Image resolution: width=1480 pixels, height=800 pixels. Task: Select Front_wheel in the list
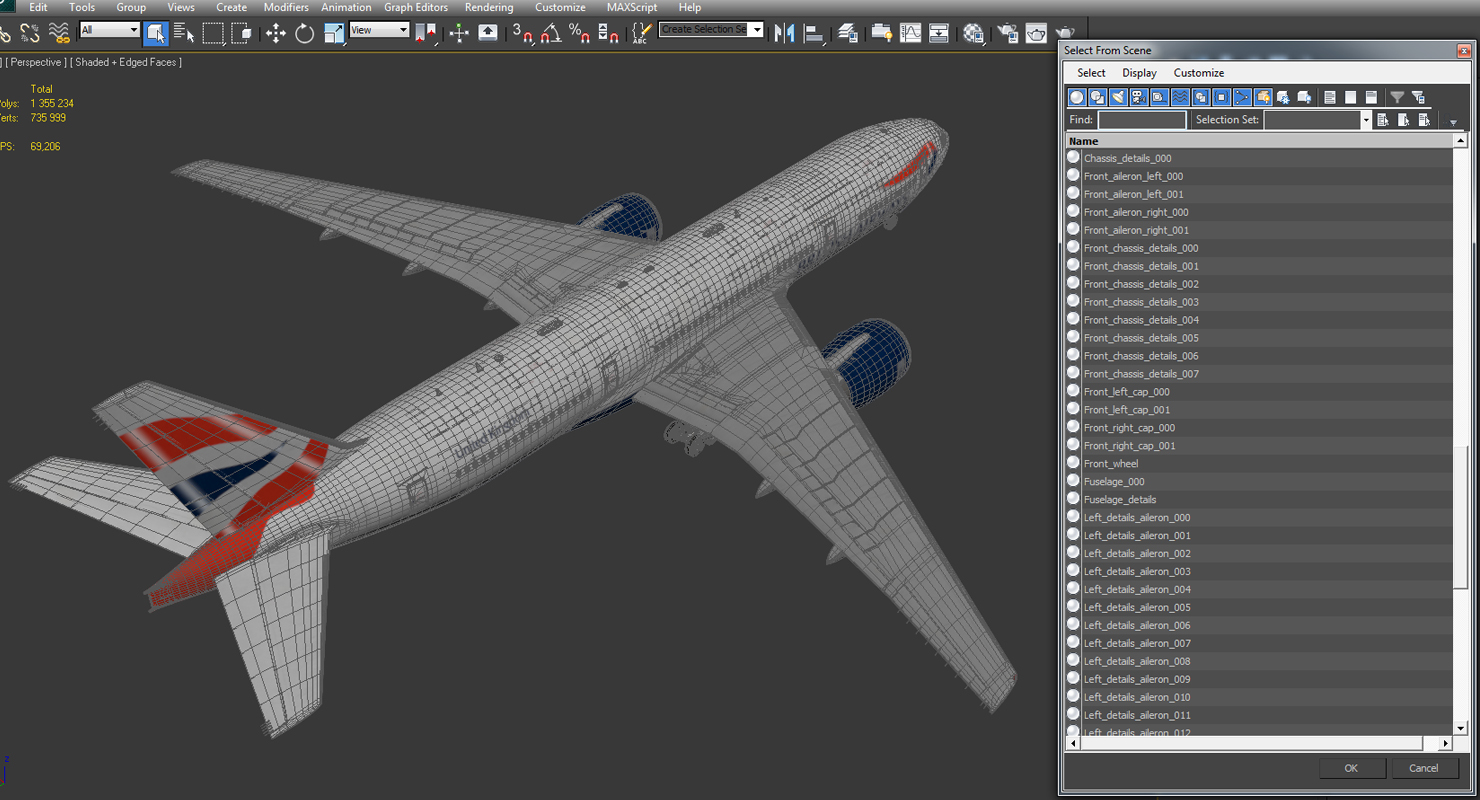point(1259,464)
